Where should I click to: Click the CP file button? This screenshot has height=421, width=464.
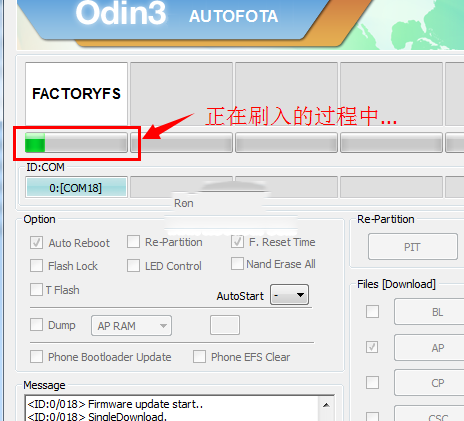(429, 382)
